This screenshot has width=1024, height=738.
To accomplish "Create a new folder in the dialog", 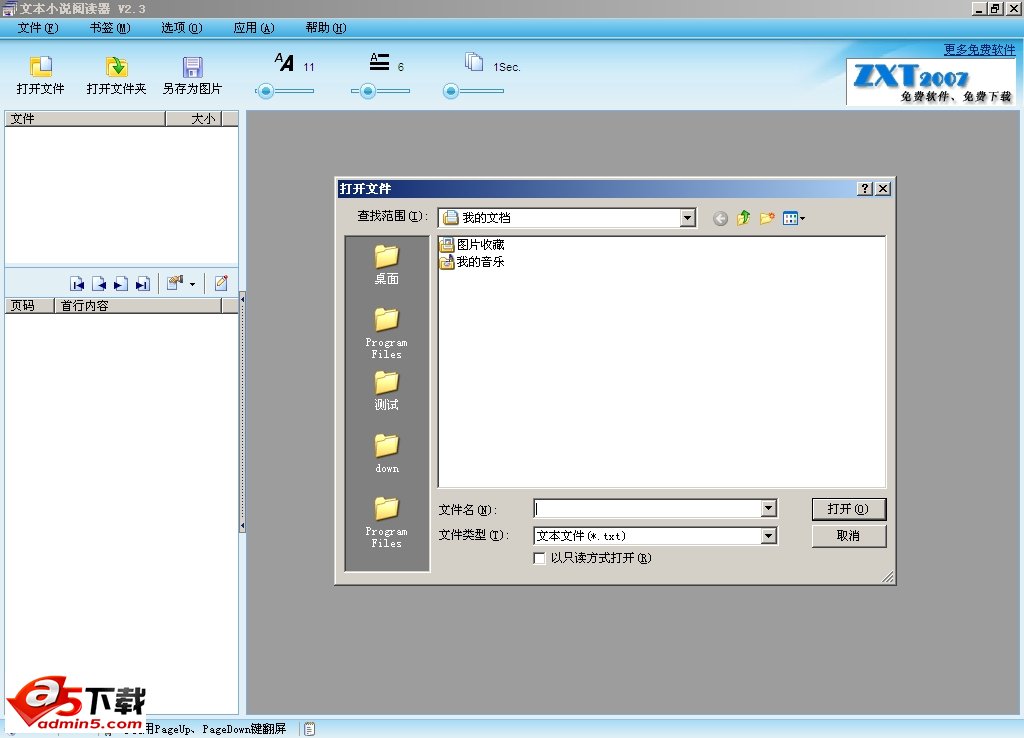I will click(767, 217).
